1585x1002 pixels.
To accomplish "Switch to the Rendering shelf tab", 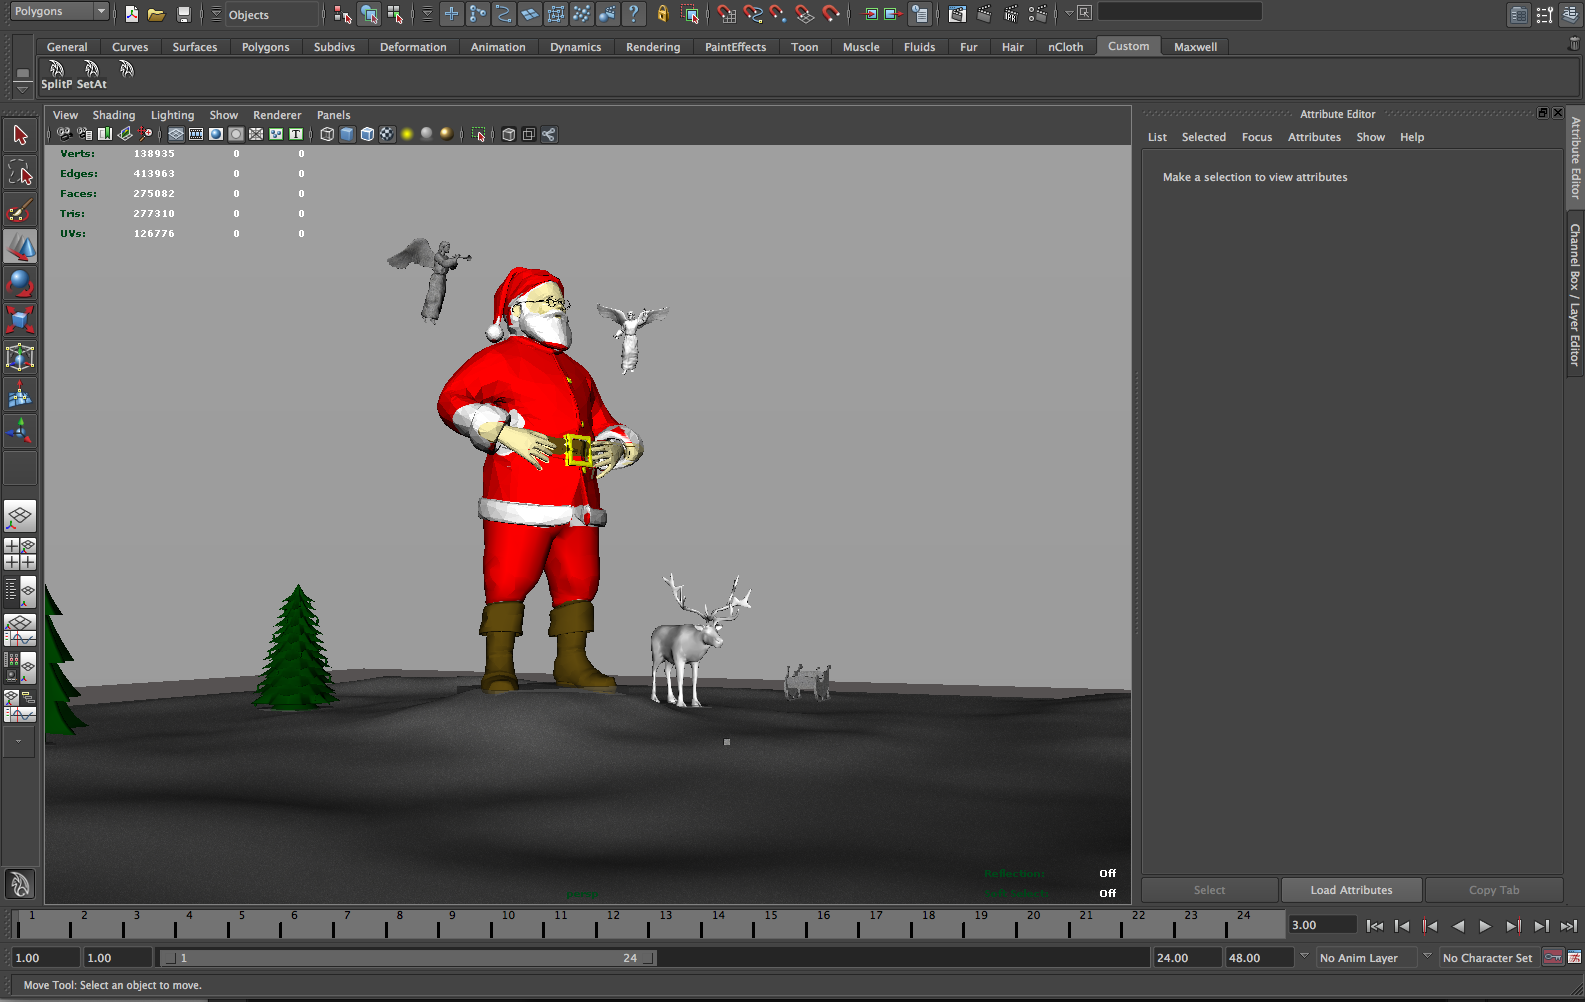I will (x=652, y=47).
